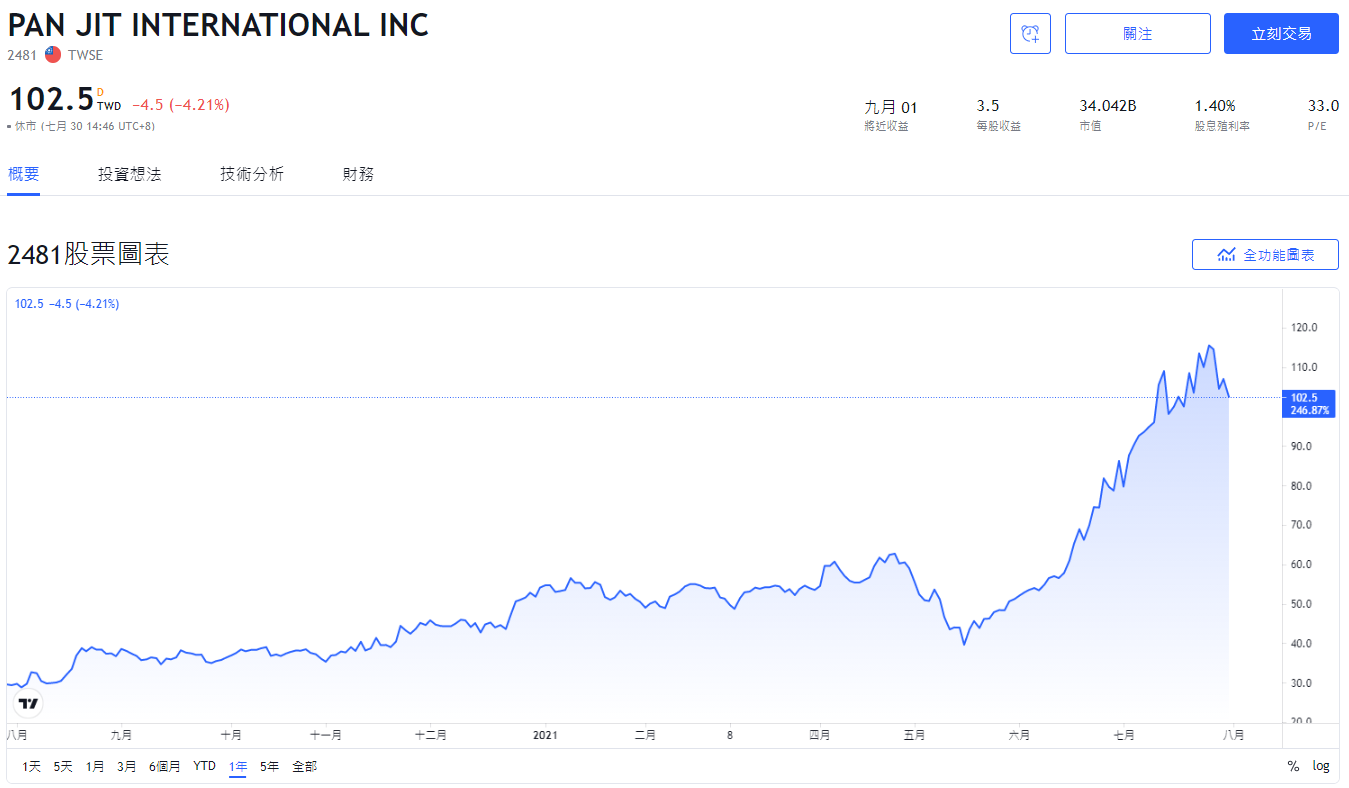Set chart range to 1天
1349x788 pixels.
point(32,766)
